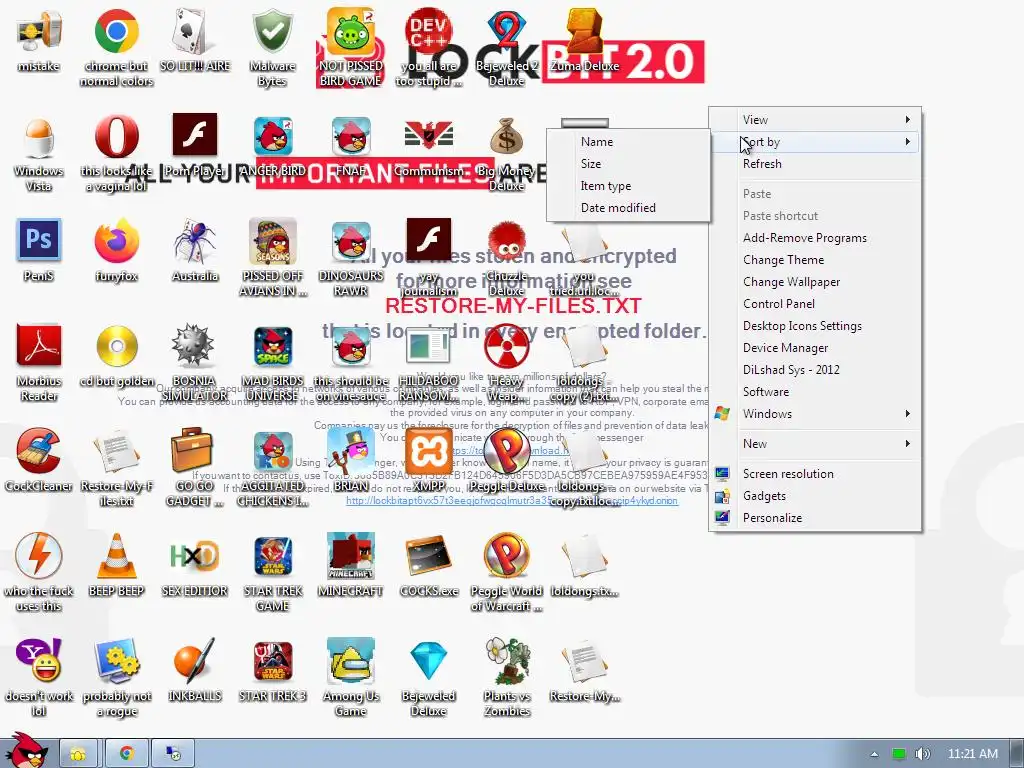Image resolution: width=1024 pixels, height=768 pixels.
Task: Choose Desktop Icons Settings entry
Action: 815,326
